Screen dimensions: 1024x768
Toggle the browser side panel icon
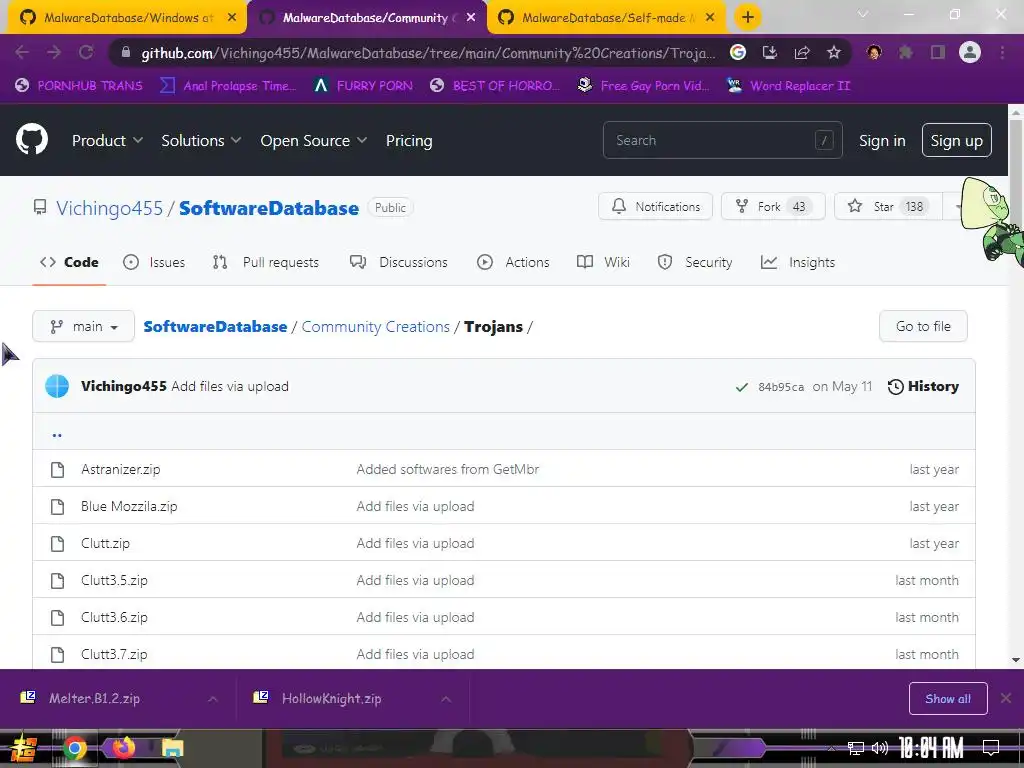938,52
